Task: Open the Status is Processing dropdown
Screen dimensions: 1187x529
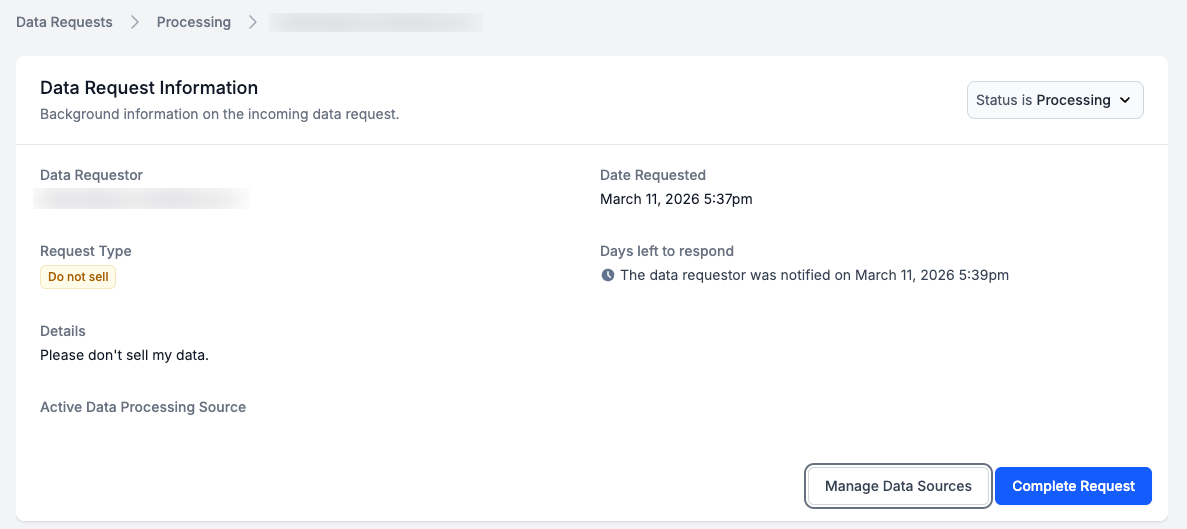Action: 1054,100
